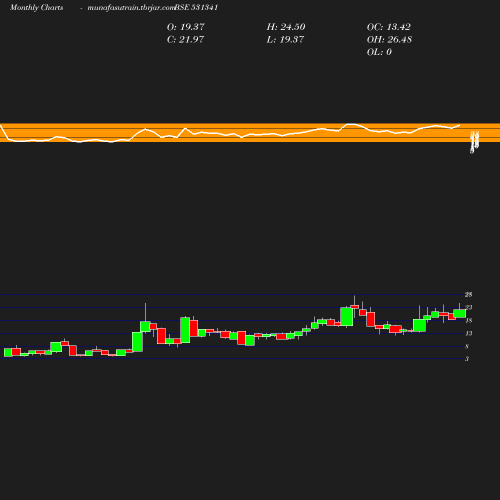This screenshot has width=500, height=500.
Task: Click the munafasutra.com watermark text
Action: [131, 8]
